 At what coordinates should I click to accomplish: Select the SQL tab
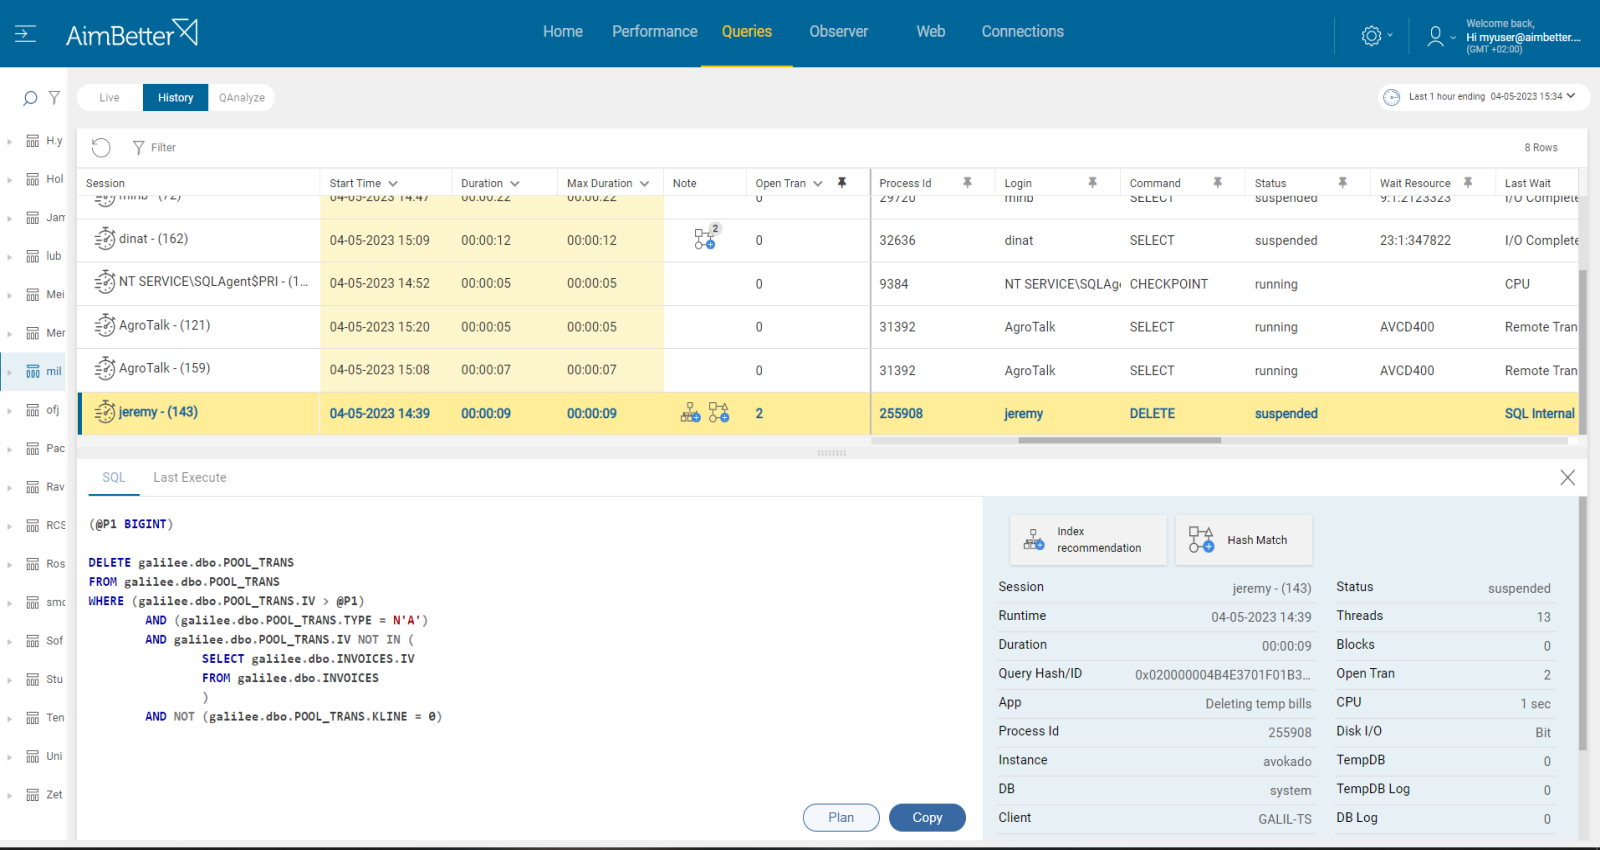tap(114, 478)
